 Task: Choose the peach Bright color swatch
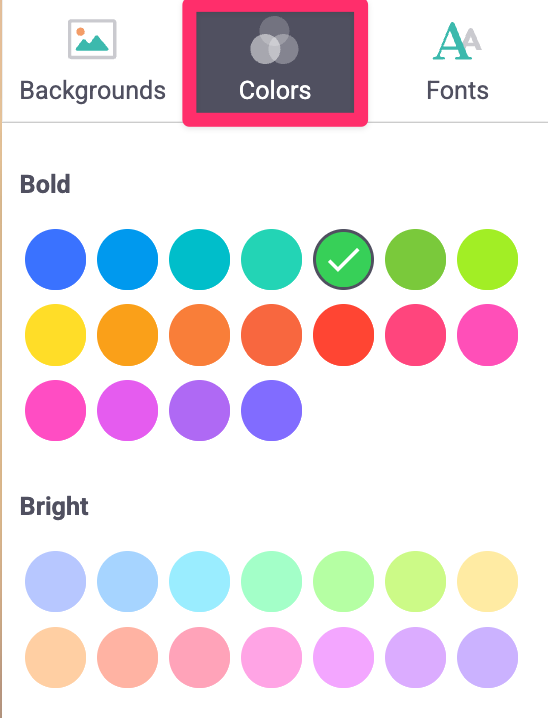(55, 658)
